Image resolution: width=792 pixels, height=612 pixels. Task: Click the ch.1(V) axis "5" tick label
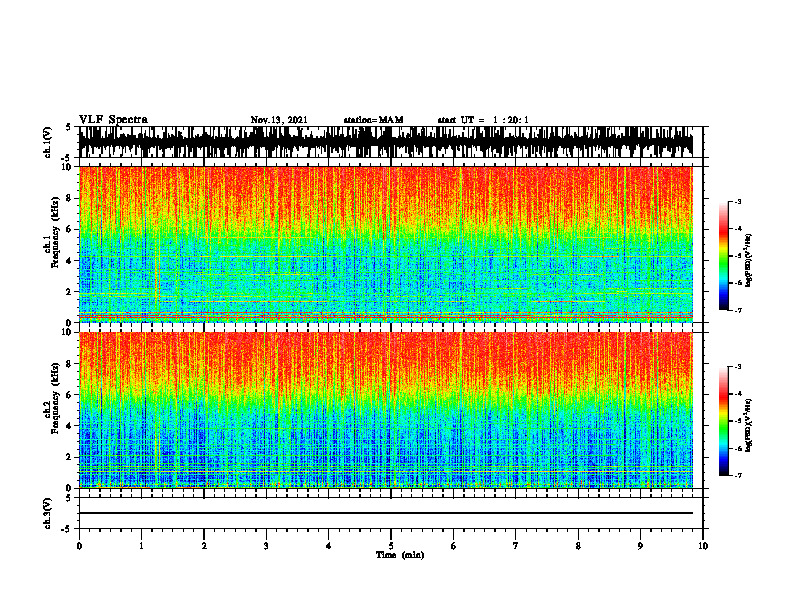coord(69,127)
